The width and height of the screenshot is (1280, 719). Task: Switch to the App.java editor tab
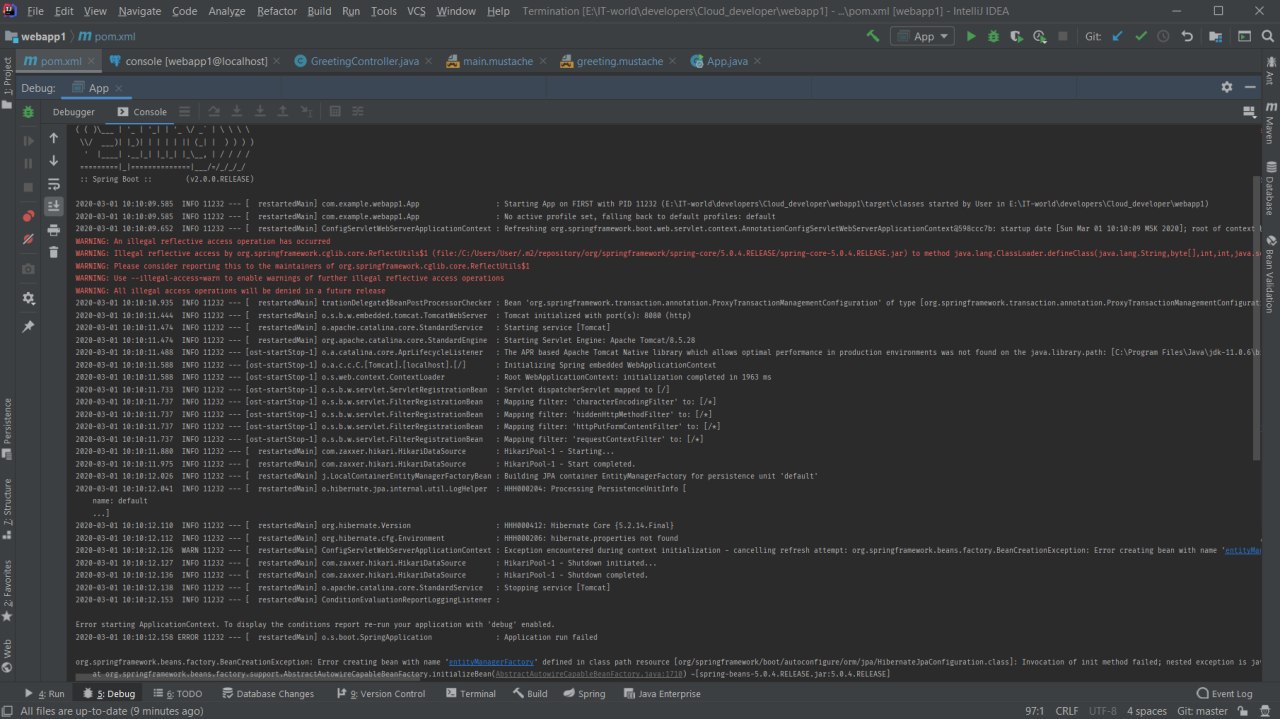pos(726,61)
